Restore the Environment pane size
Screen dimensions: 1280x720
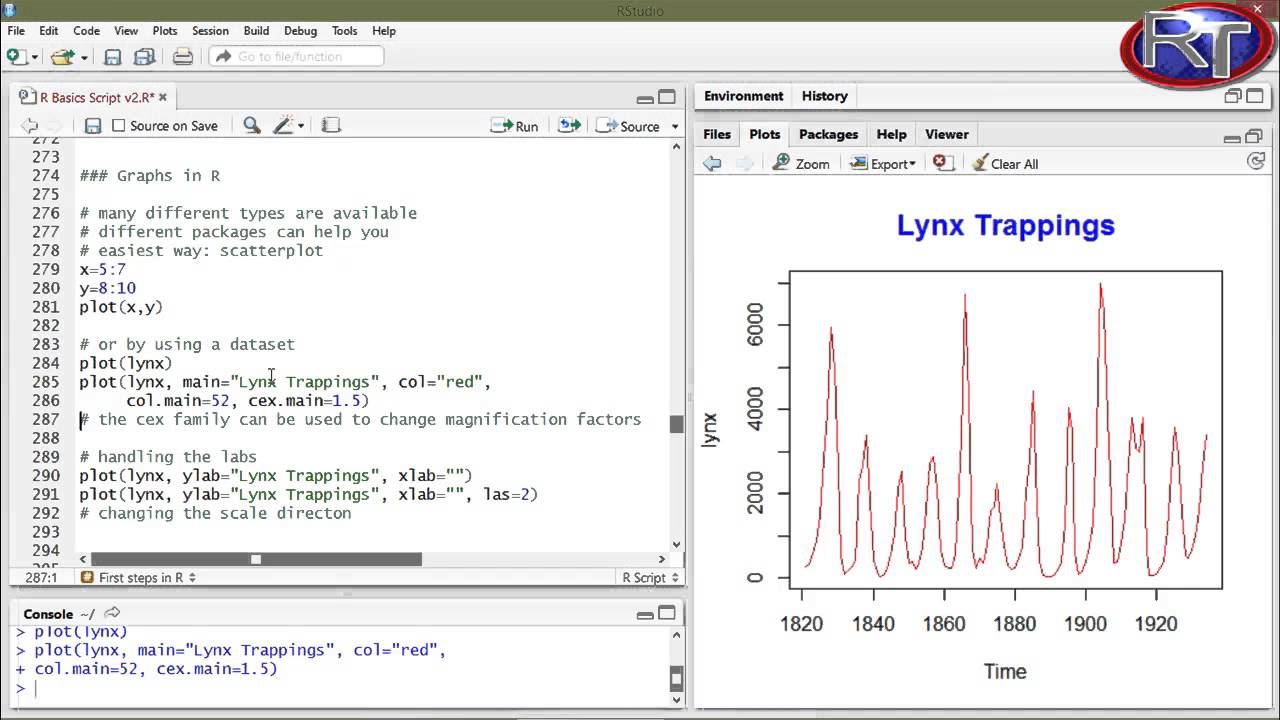point(1234,96)
